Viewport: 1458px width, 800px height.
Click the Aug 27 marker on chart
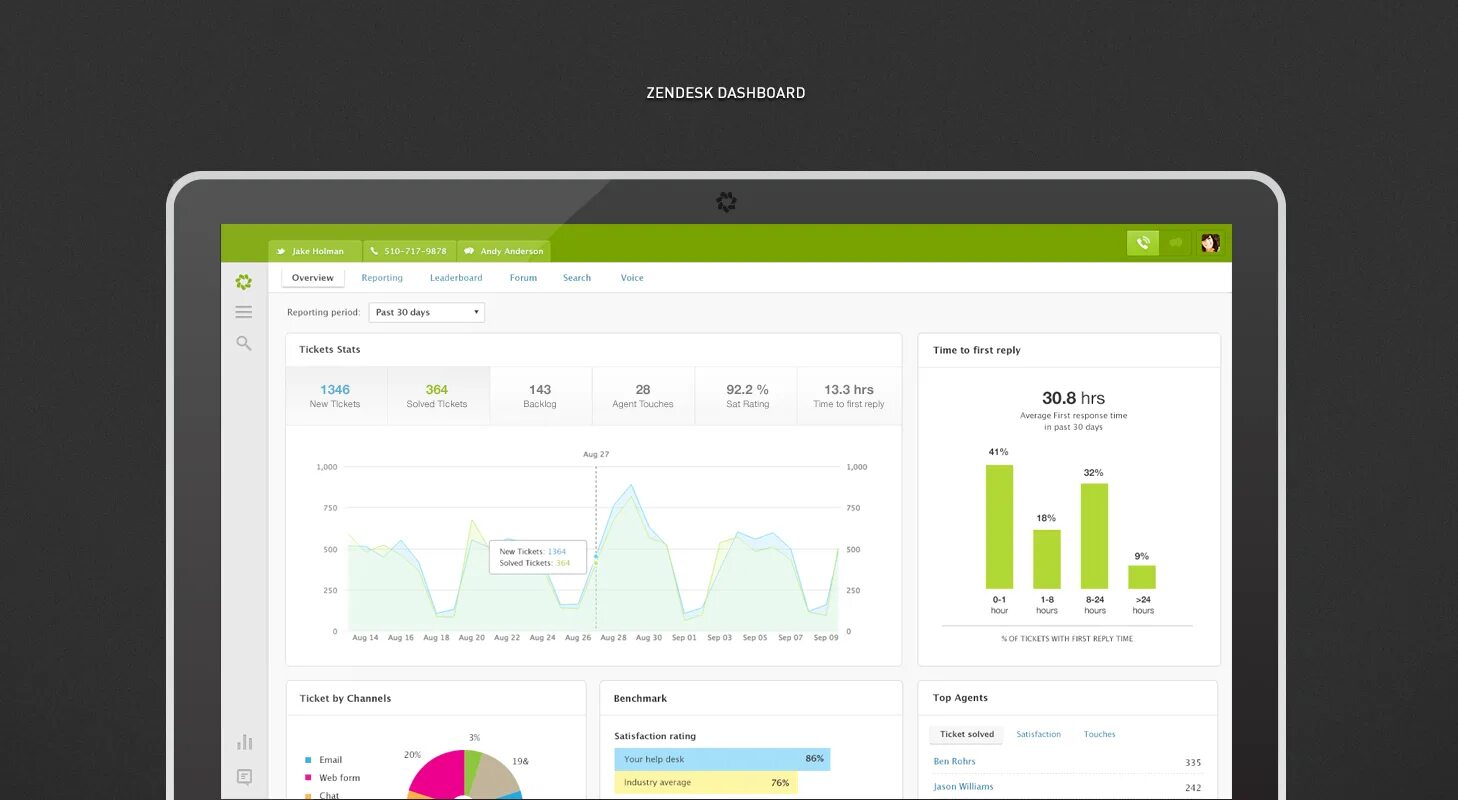596,454
